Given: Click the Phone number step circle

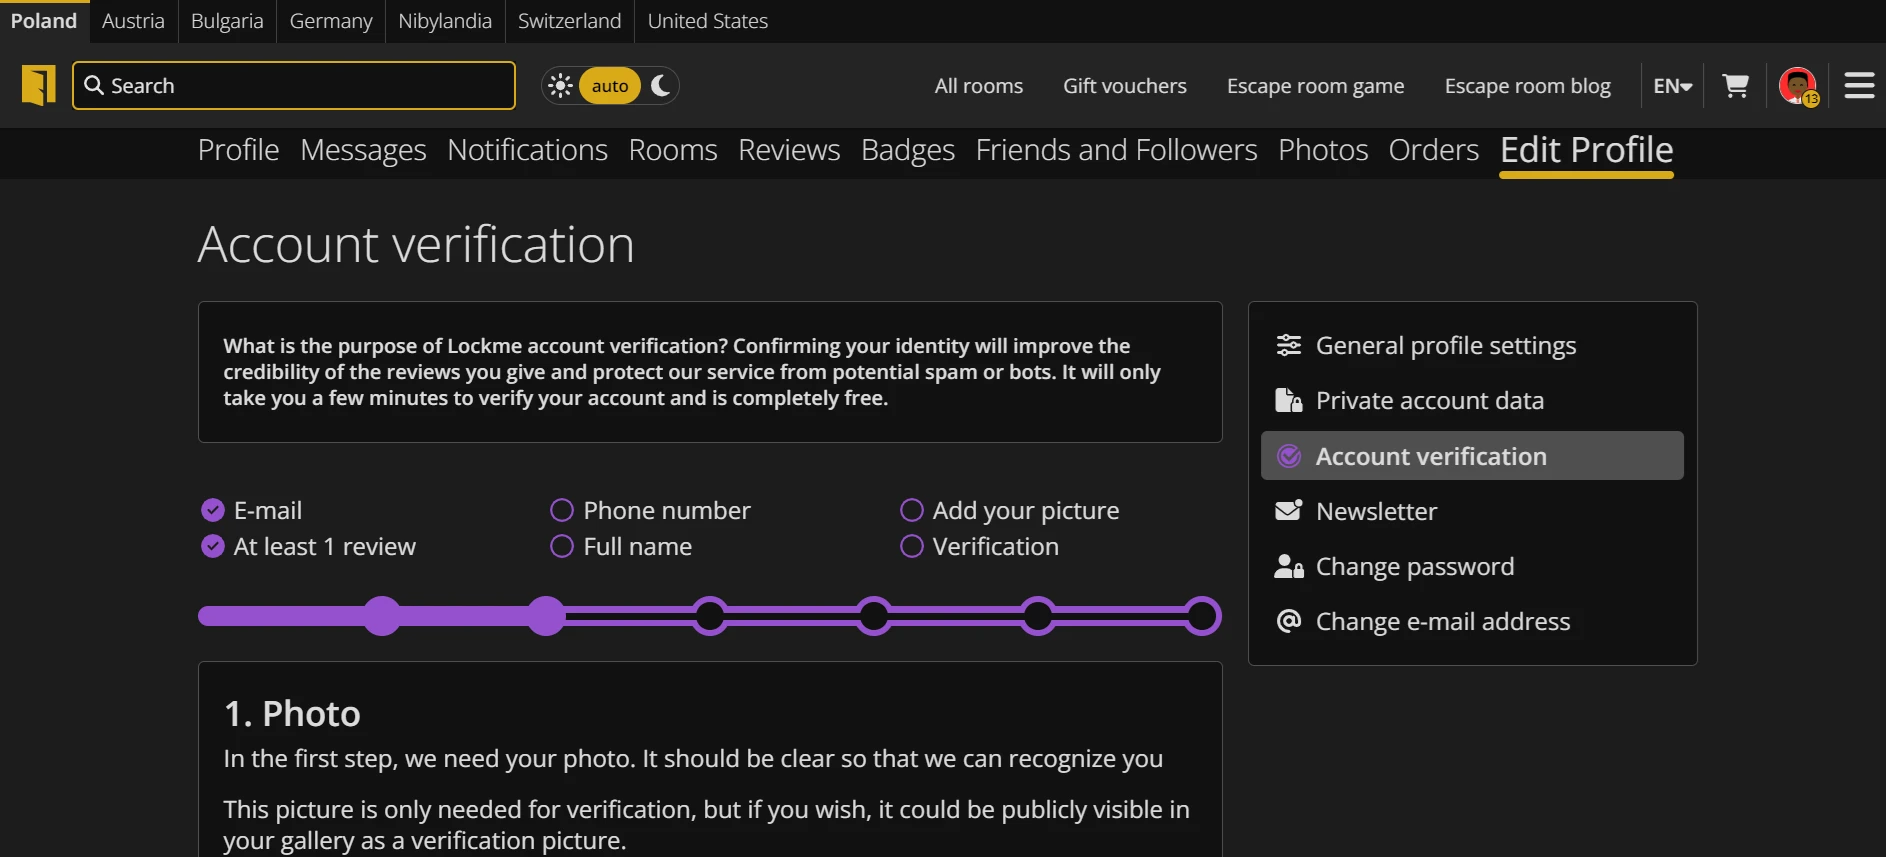Looking at the screenshot, I should tap(562, 511).
